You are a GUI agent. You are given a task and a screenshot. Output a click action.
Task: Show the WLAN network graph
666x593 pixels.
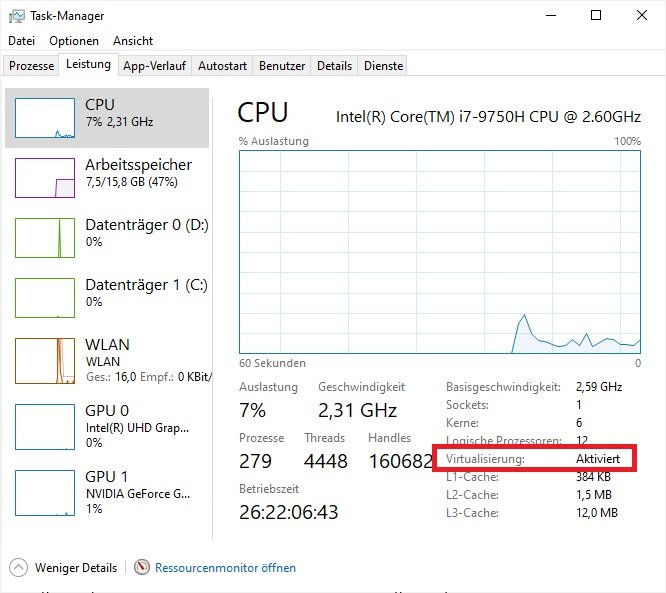tap(45, 360)
